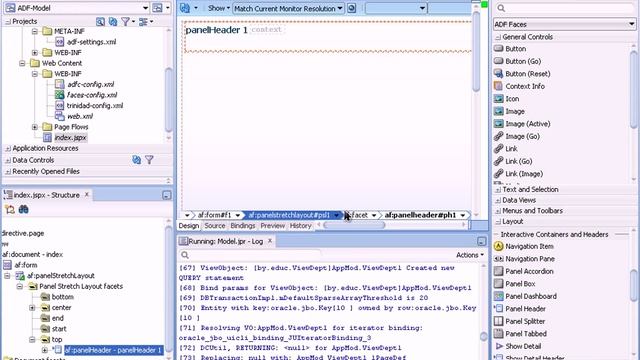The image size is (640, 360).
Task: Select the Panel Splitter component
Action: [525, 321]
